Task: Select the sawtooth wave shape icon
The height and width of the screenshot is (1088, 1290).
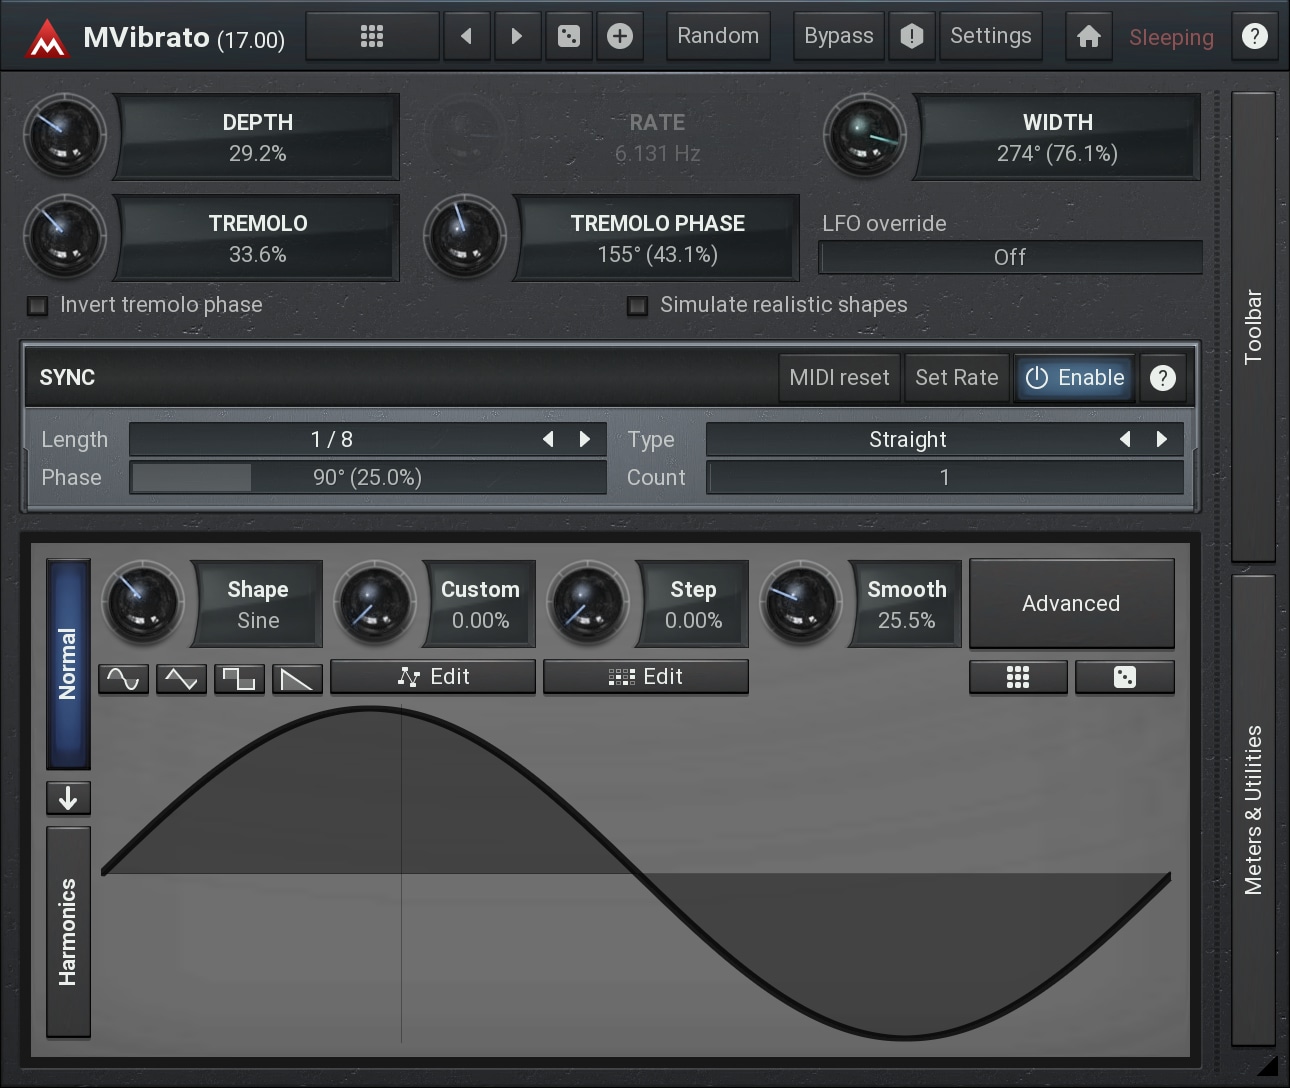Action: 297,679
